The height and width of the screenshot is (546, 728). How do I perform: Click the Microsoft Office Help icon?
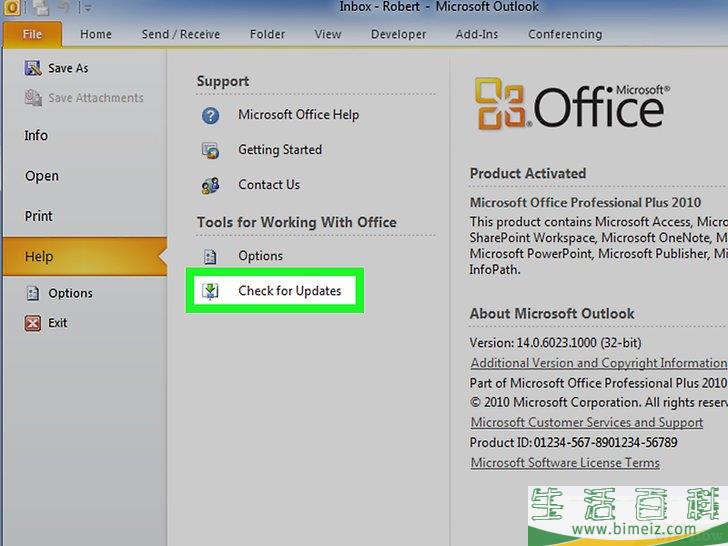(x=210, y=116)
